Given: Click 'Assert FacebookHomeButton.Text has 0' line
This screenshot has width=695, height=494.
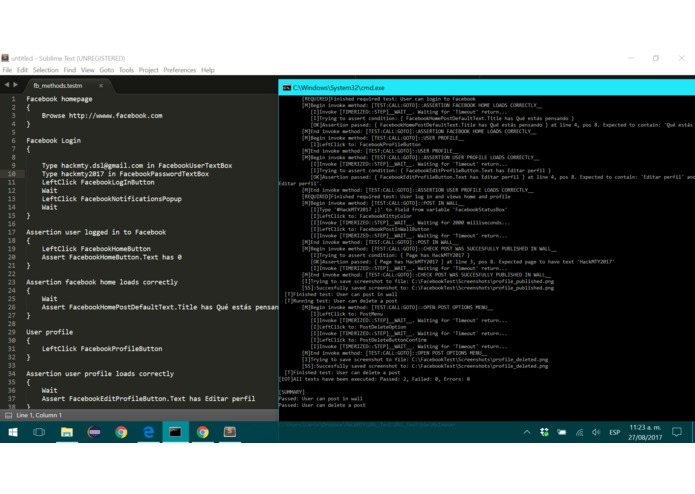Looking at the screenshot, I should (112, 257).
